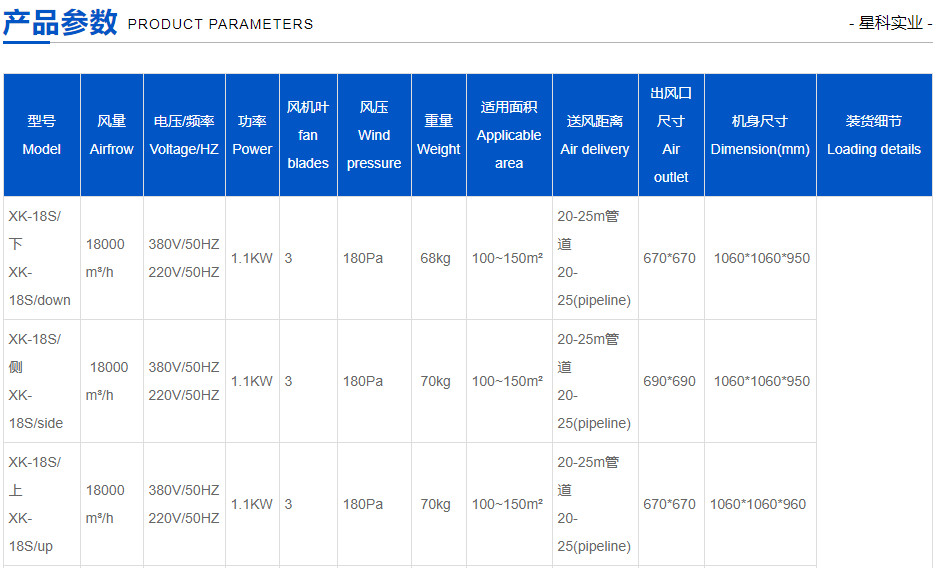Click the Voltage/HZ header cell

[x=184, y=135]
